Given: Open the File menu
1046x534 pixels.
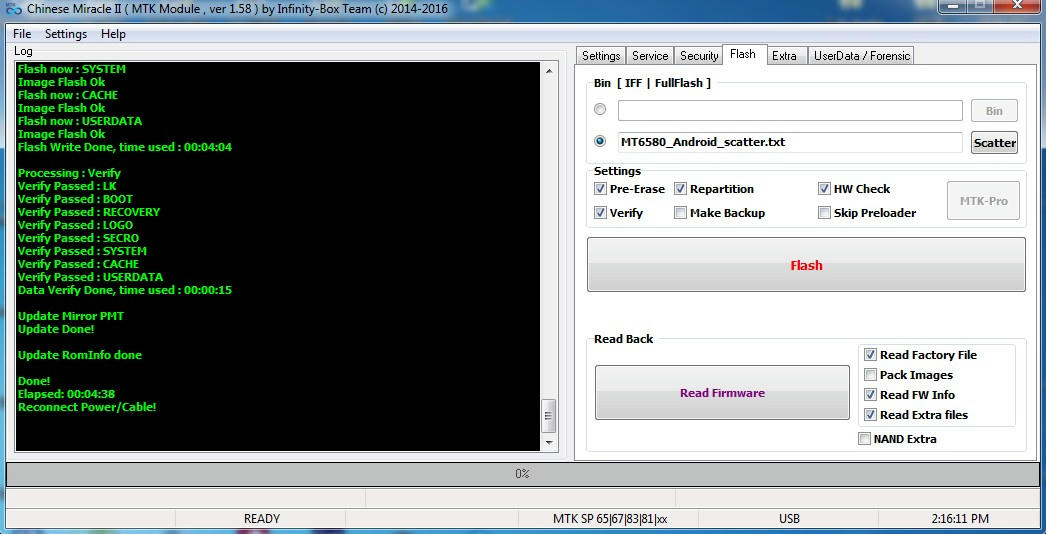Looking at the screenshot, I should click(22, 34).
